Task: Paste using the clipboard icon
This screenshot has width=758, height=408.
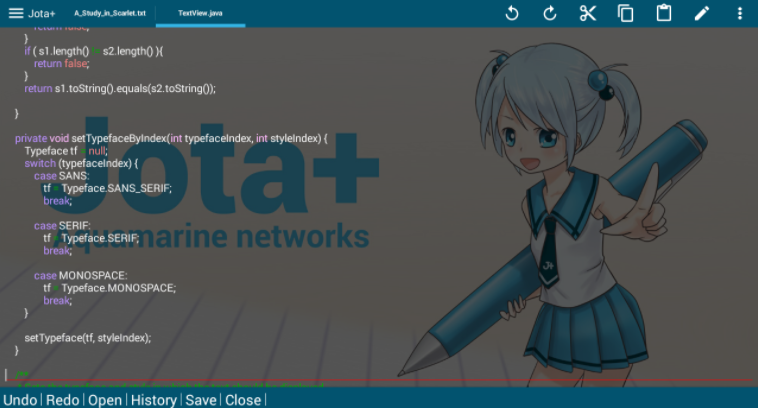Action: coord(663,13)
